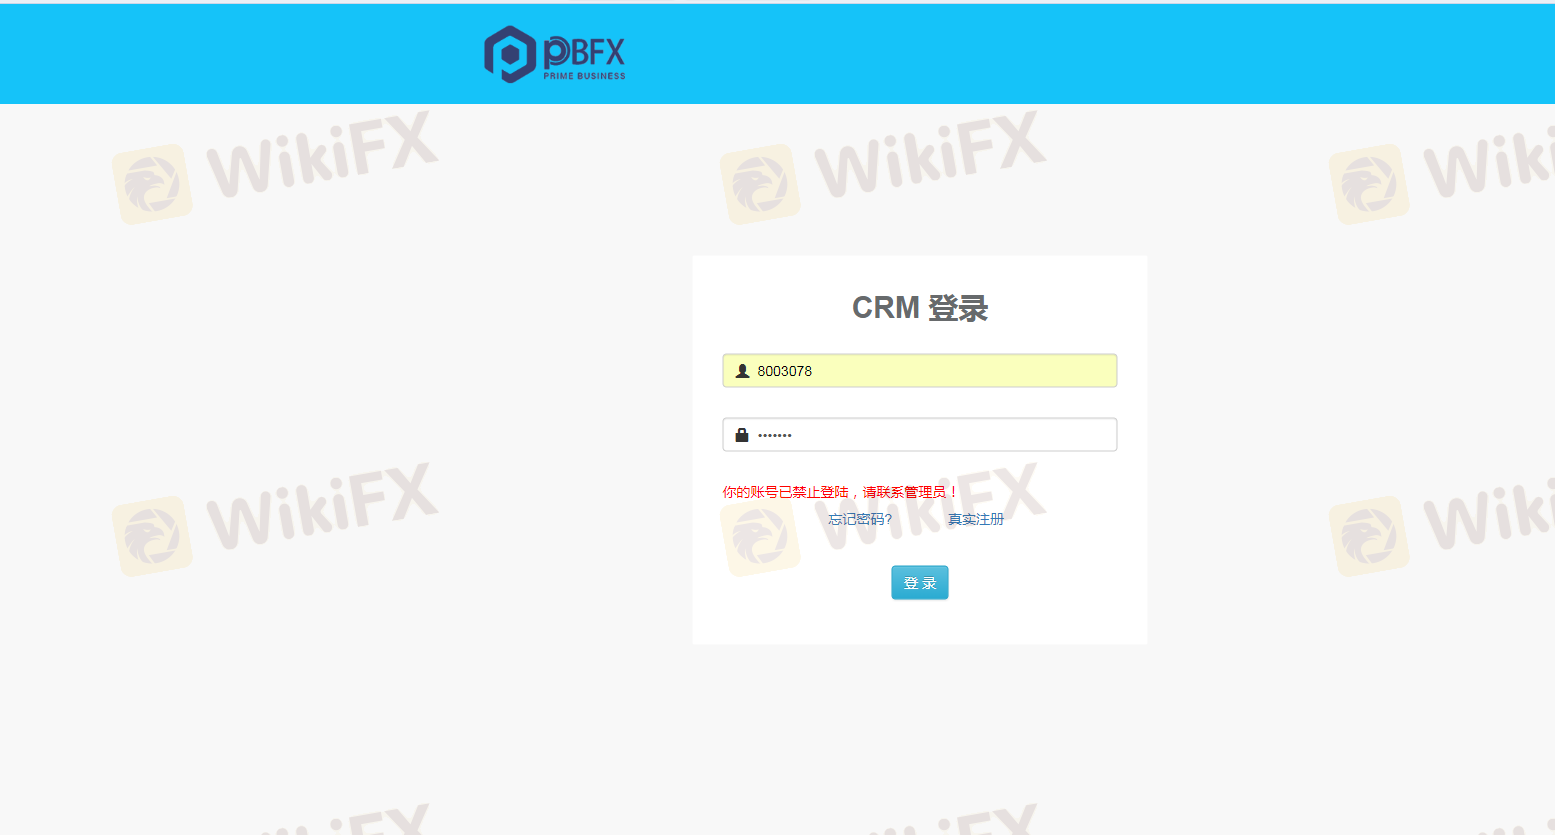Click blank white area inside login card bottom
1555x835 pixels.
pyautogui.click(x=920, y=623)
